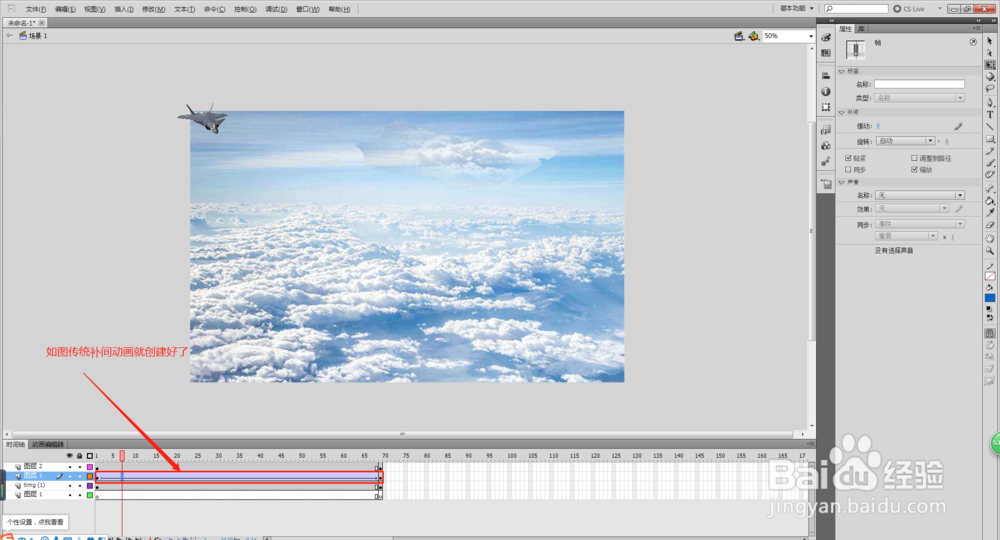Viewport: 1000px width, 540px height.
Task: Open the Align panel icon
Action: 826,75
